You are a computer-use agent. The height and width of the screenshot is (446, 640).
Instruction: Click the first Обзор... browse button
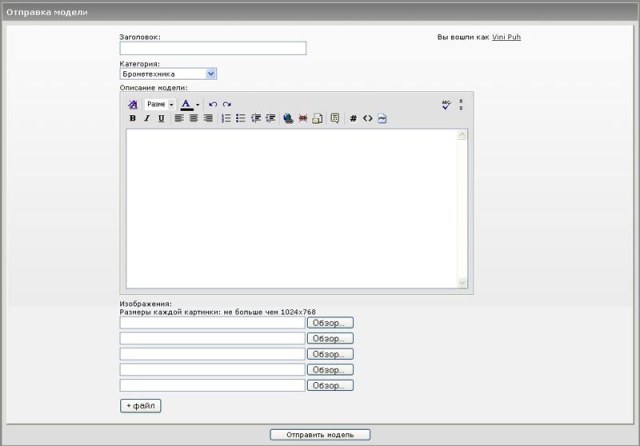tap(330, 323)
